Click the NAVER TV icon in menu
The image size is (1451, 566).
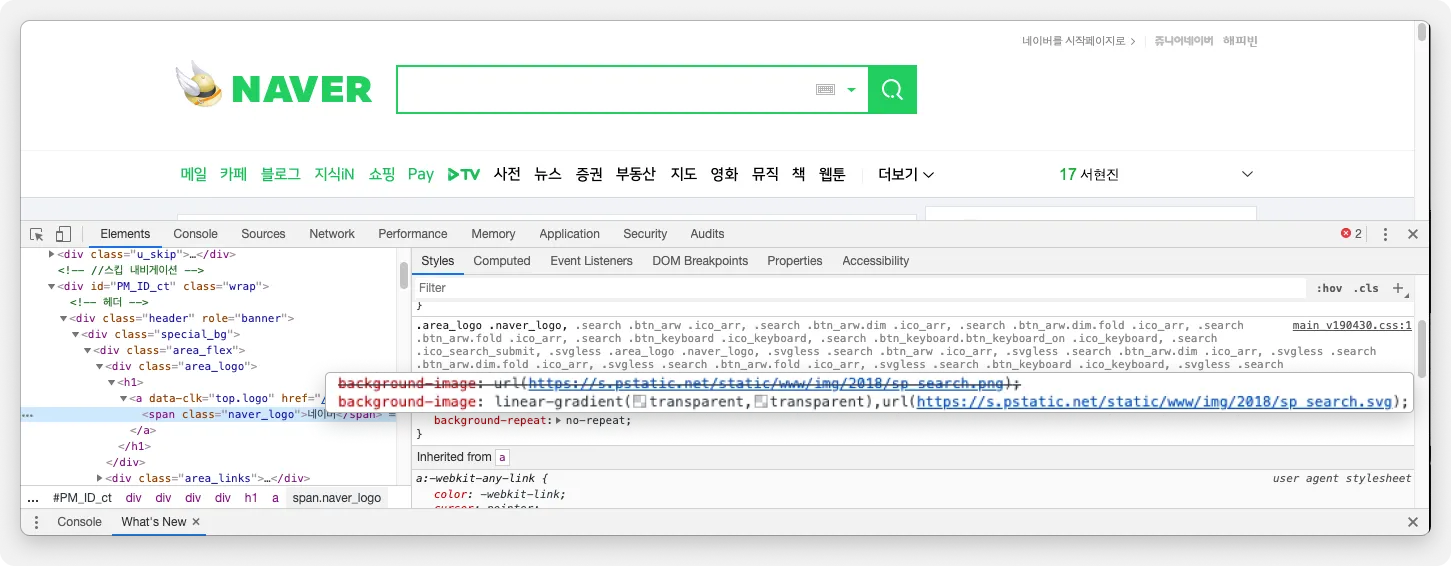coord(464,174)
